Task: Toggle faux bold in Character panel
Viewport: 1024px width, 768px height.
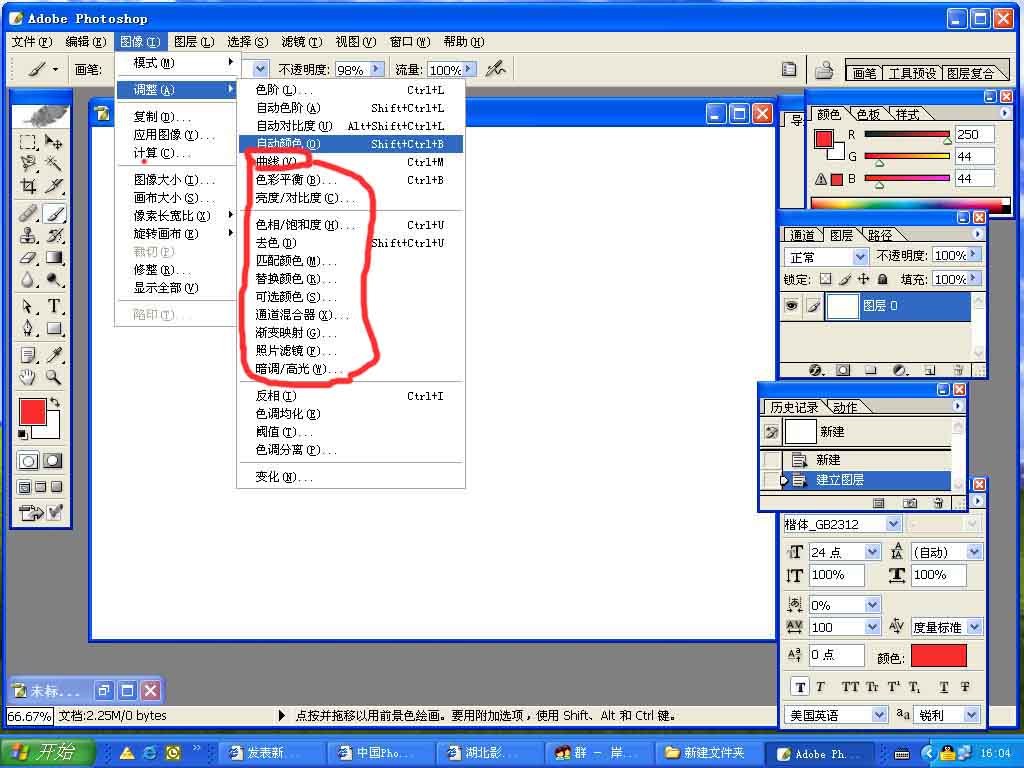Action: pyautogui.click(x=800, y=686)
